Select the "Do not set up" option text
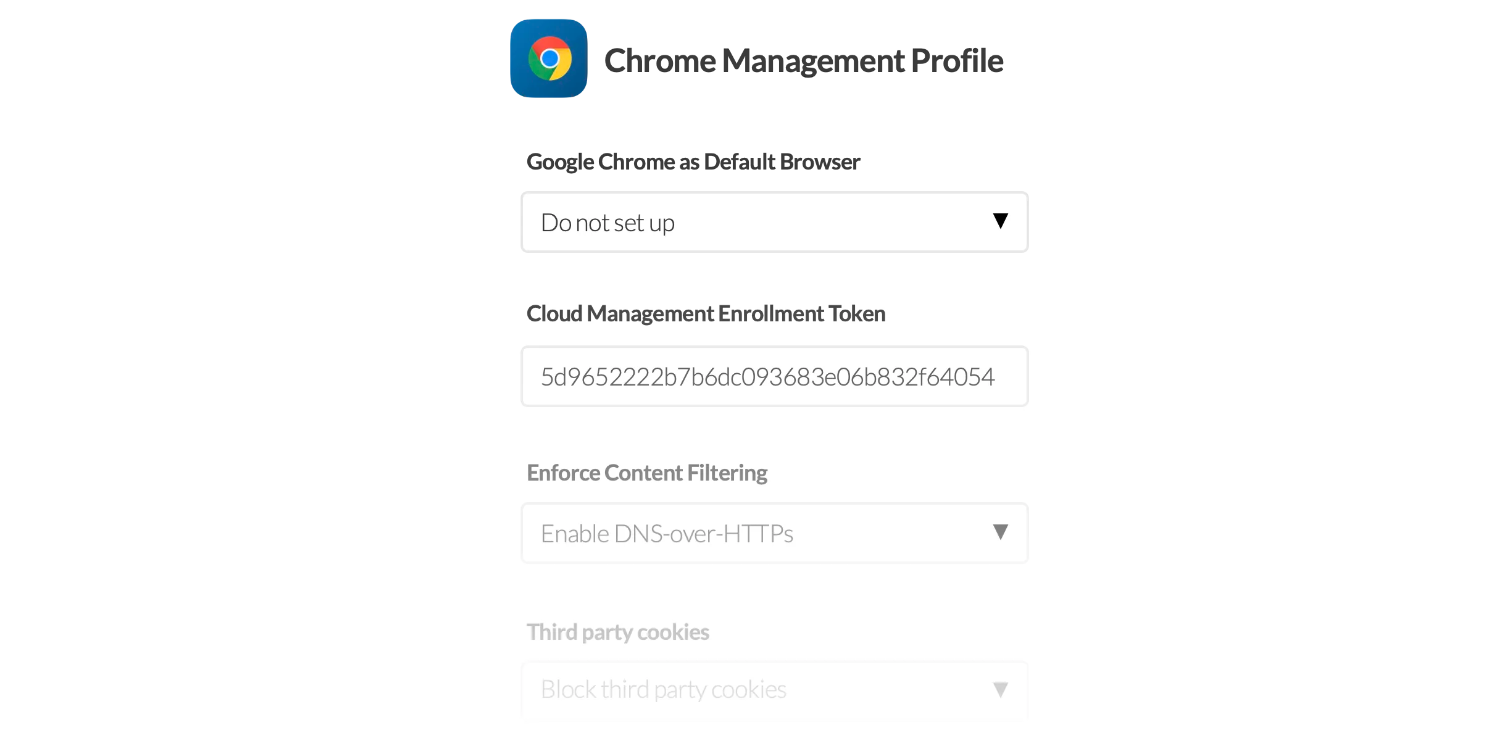This screenshot has width=1500, height=750. pyautogui.click(x=608, y=223)
